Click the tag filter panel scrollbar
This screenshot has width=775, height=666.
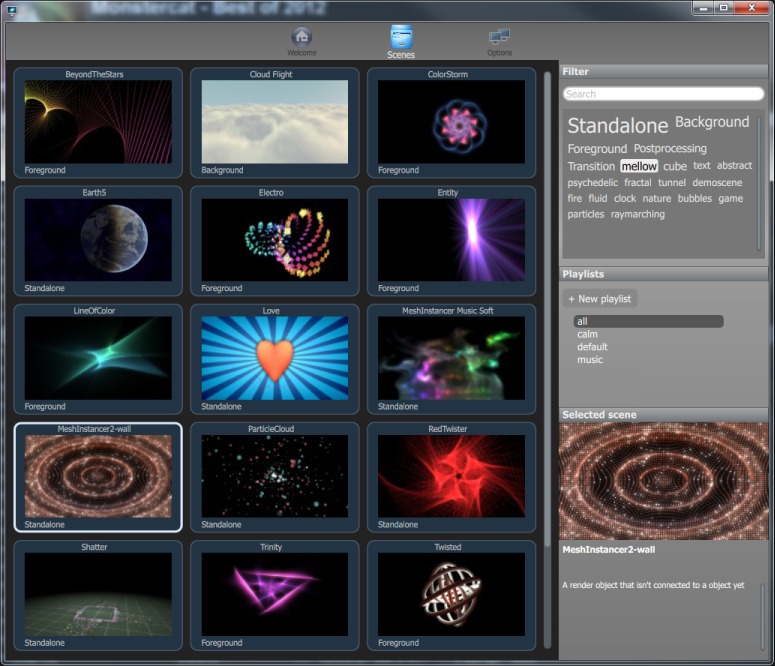[760, 184]
